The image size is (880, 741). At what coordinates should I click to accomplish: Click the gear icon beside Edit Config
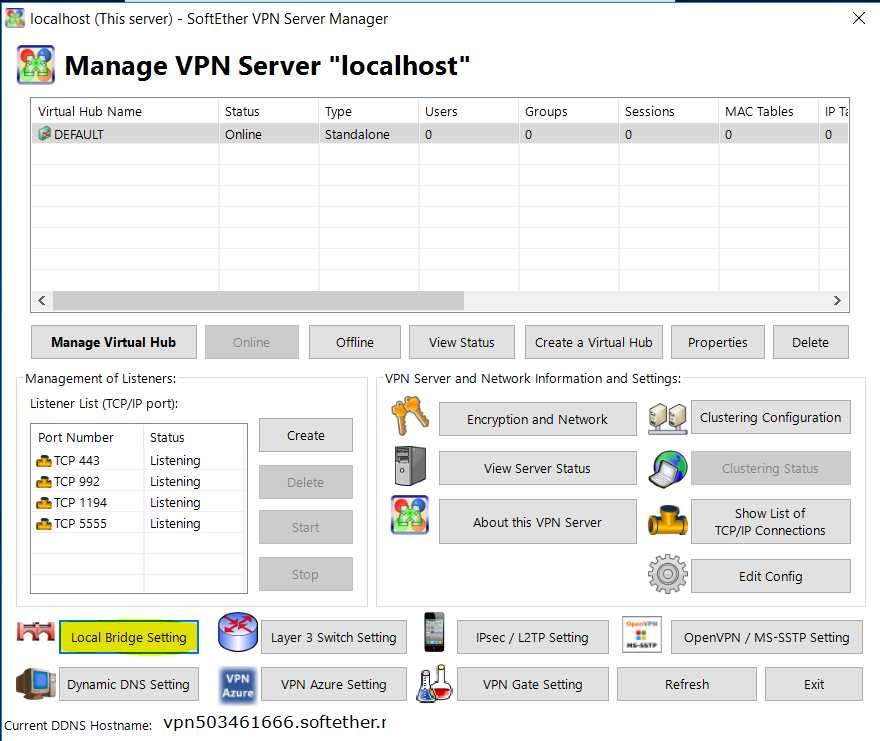[667, 574]
